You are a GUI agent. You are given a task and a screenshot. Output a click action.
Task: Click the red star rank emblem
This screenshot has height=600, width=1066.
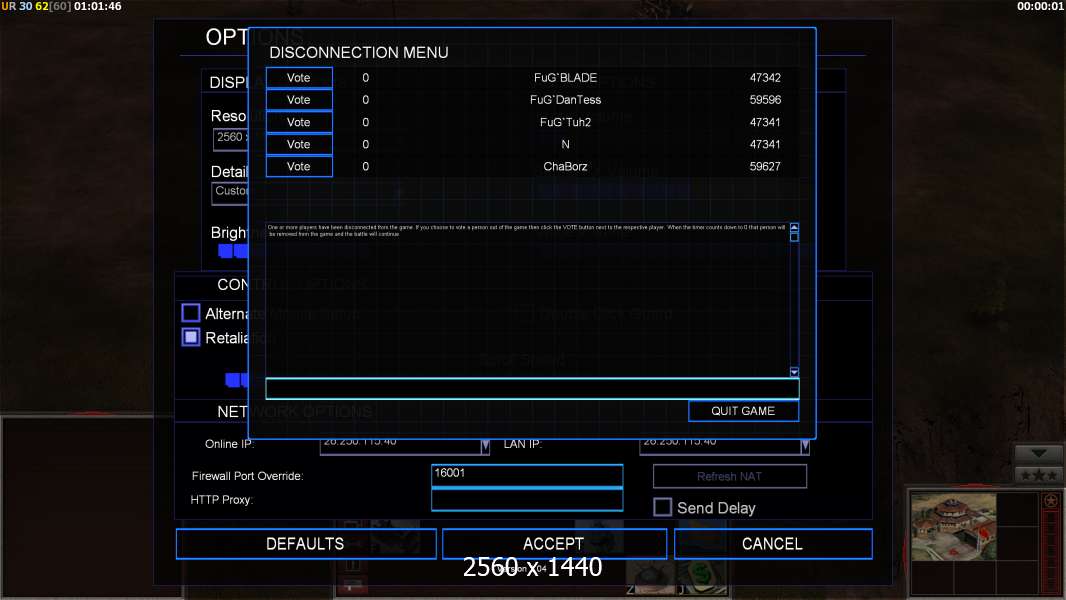[x=1050, y=500]
